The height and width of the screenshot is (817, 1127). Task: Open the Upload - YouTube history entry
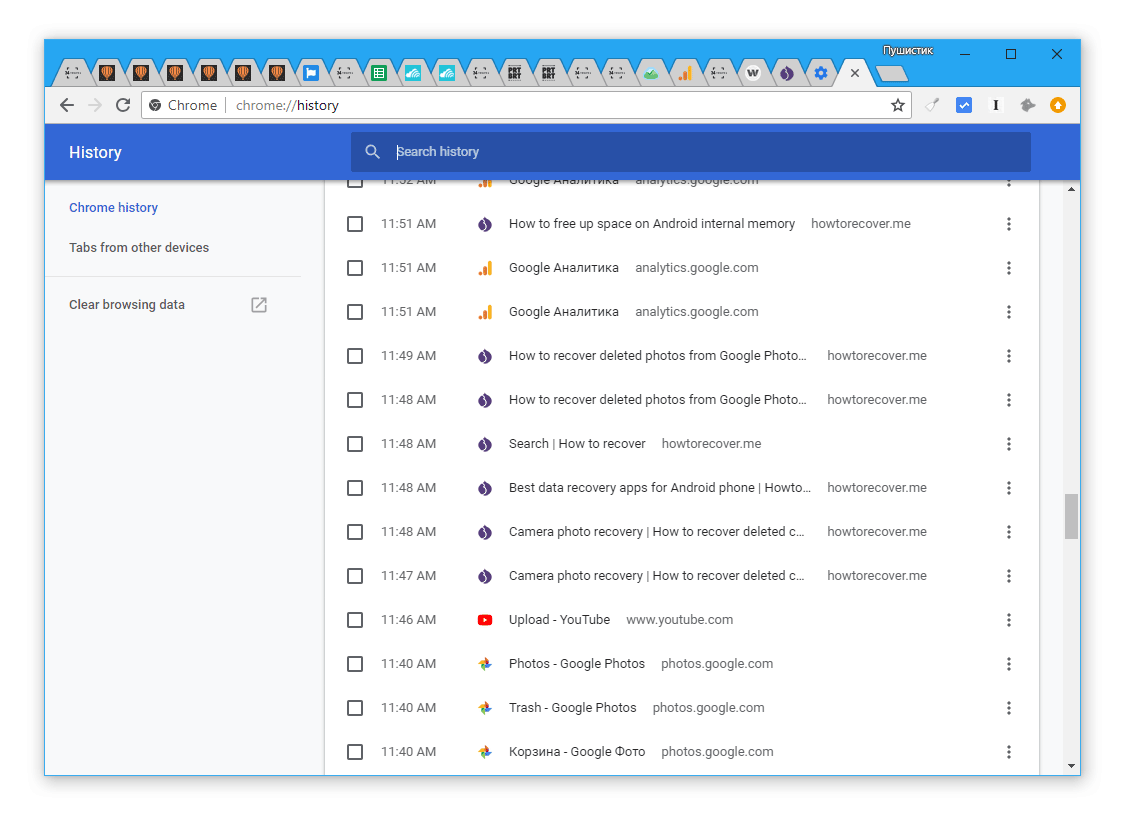point(559,620)
